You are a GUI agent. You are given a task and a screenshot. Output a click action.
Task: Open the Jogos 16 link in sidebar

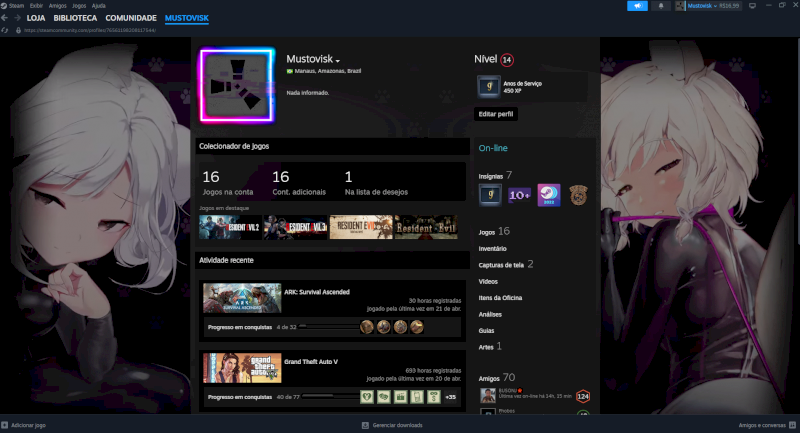494,232
